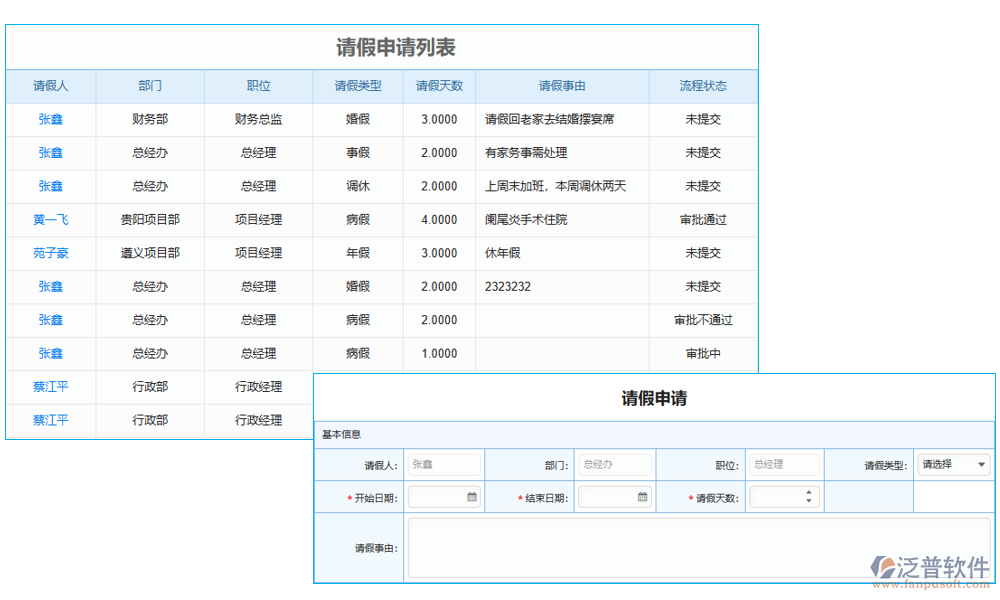Click the 张鑫 link in the 财务部 row

tap(50, 119)
